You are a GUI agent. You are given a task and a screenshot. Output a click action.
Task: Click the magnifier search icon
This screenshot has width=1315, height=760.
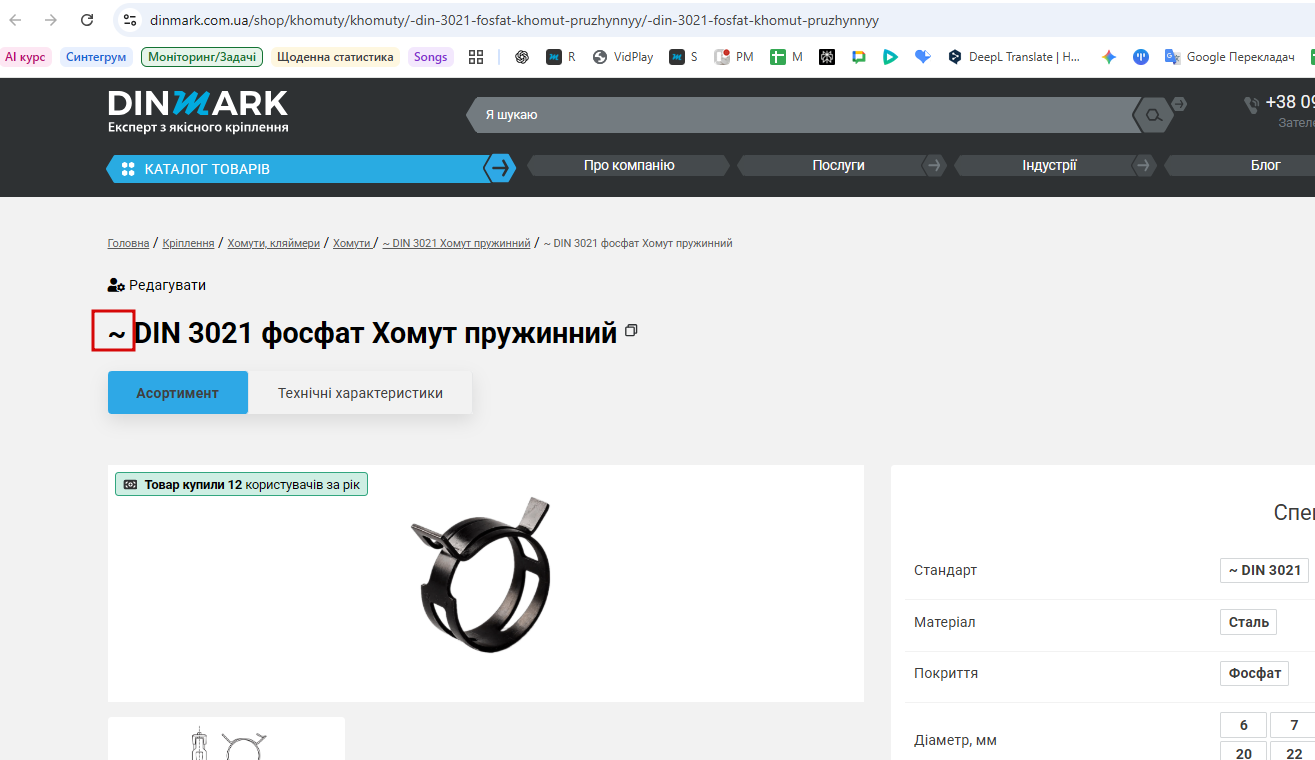coord(1153,116)
